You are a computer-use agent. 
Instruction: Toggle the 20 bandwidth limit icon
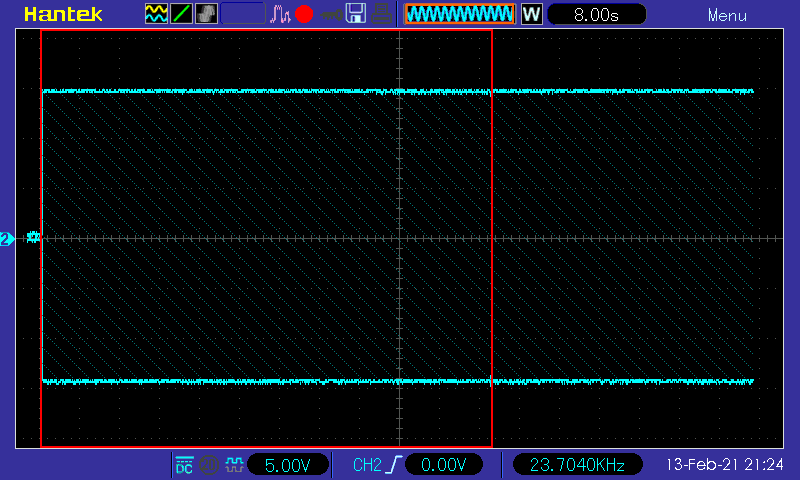pos(209,465)
